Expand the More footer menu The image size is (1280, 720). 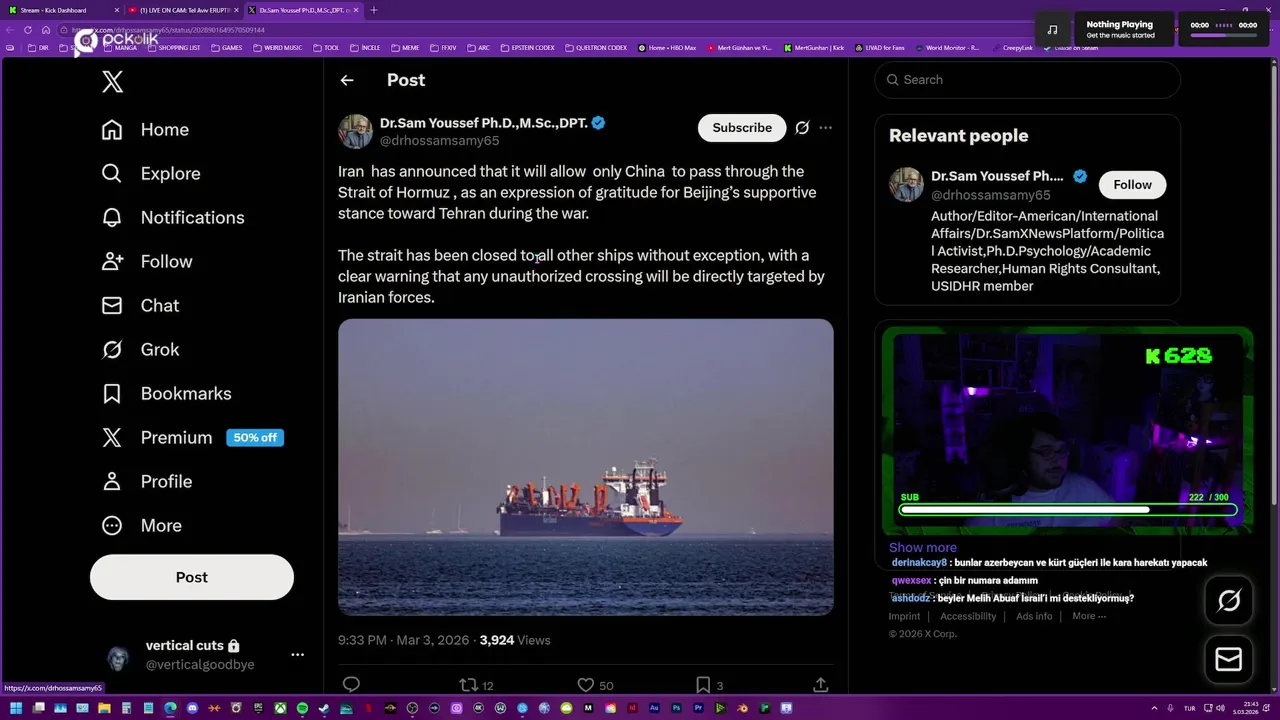coord(1089,617)
